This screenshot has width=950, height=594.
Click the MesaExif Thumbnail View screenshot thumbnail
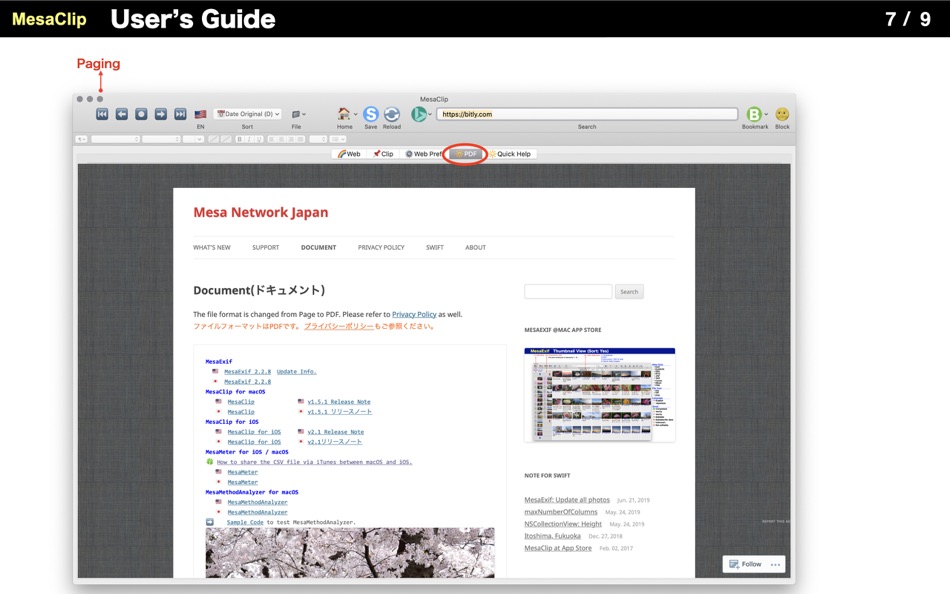(x=599, y=395)
